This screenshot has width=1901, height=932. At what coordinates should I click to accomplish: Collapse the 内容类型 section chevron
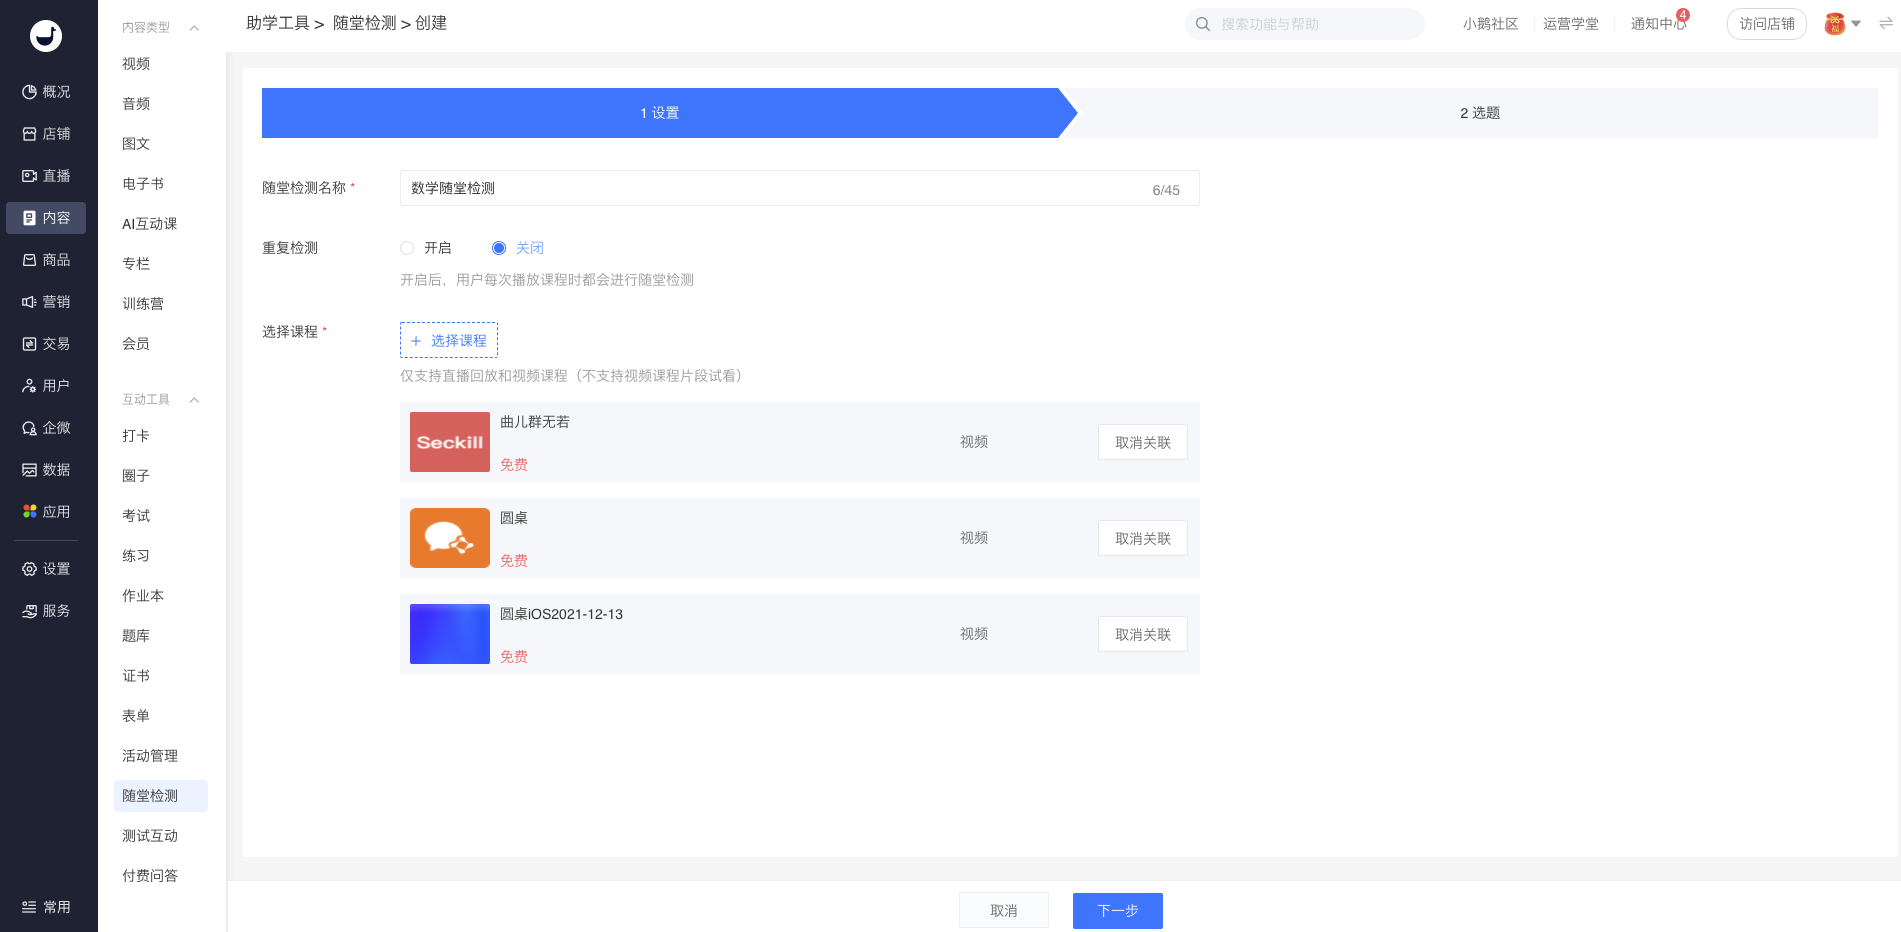click(194, 28)
